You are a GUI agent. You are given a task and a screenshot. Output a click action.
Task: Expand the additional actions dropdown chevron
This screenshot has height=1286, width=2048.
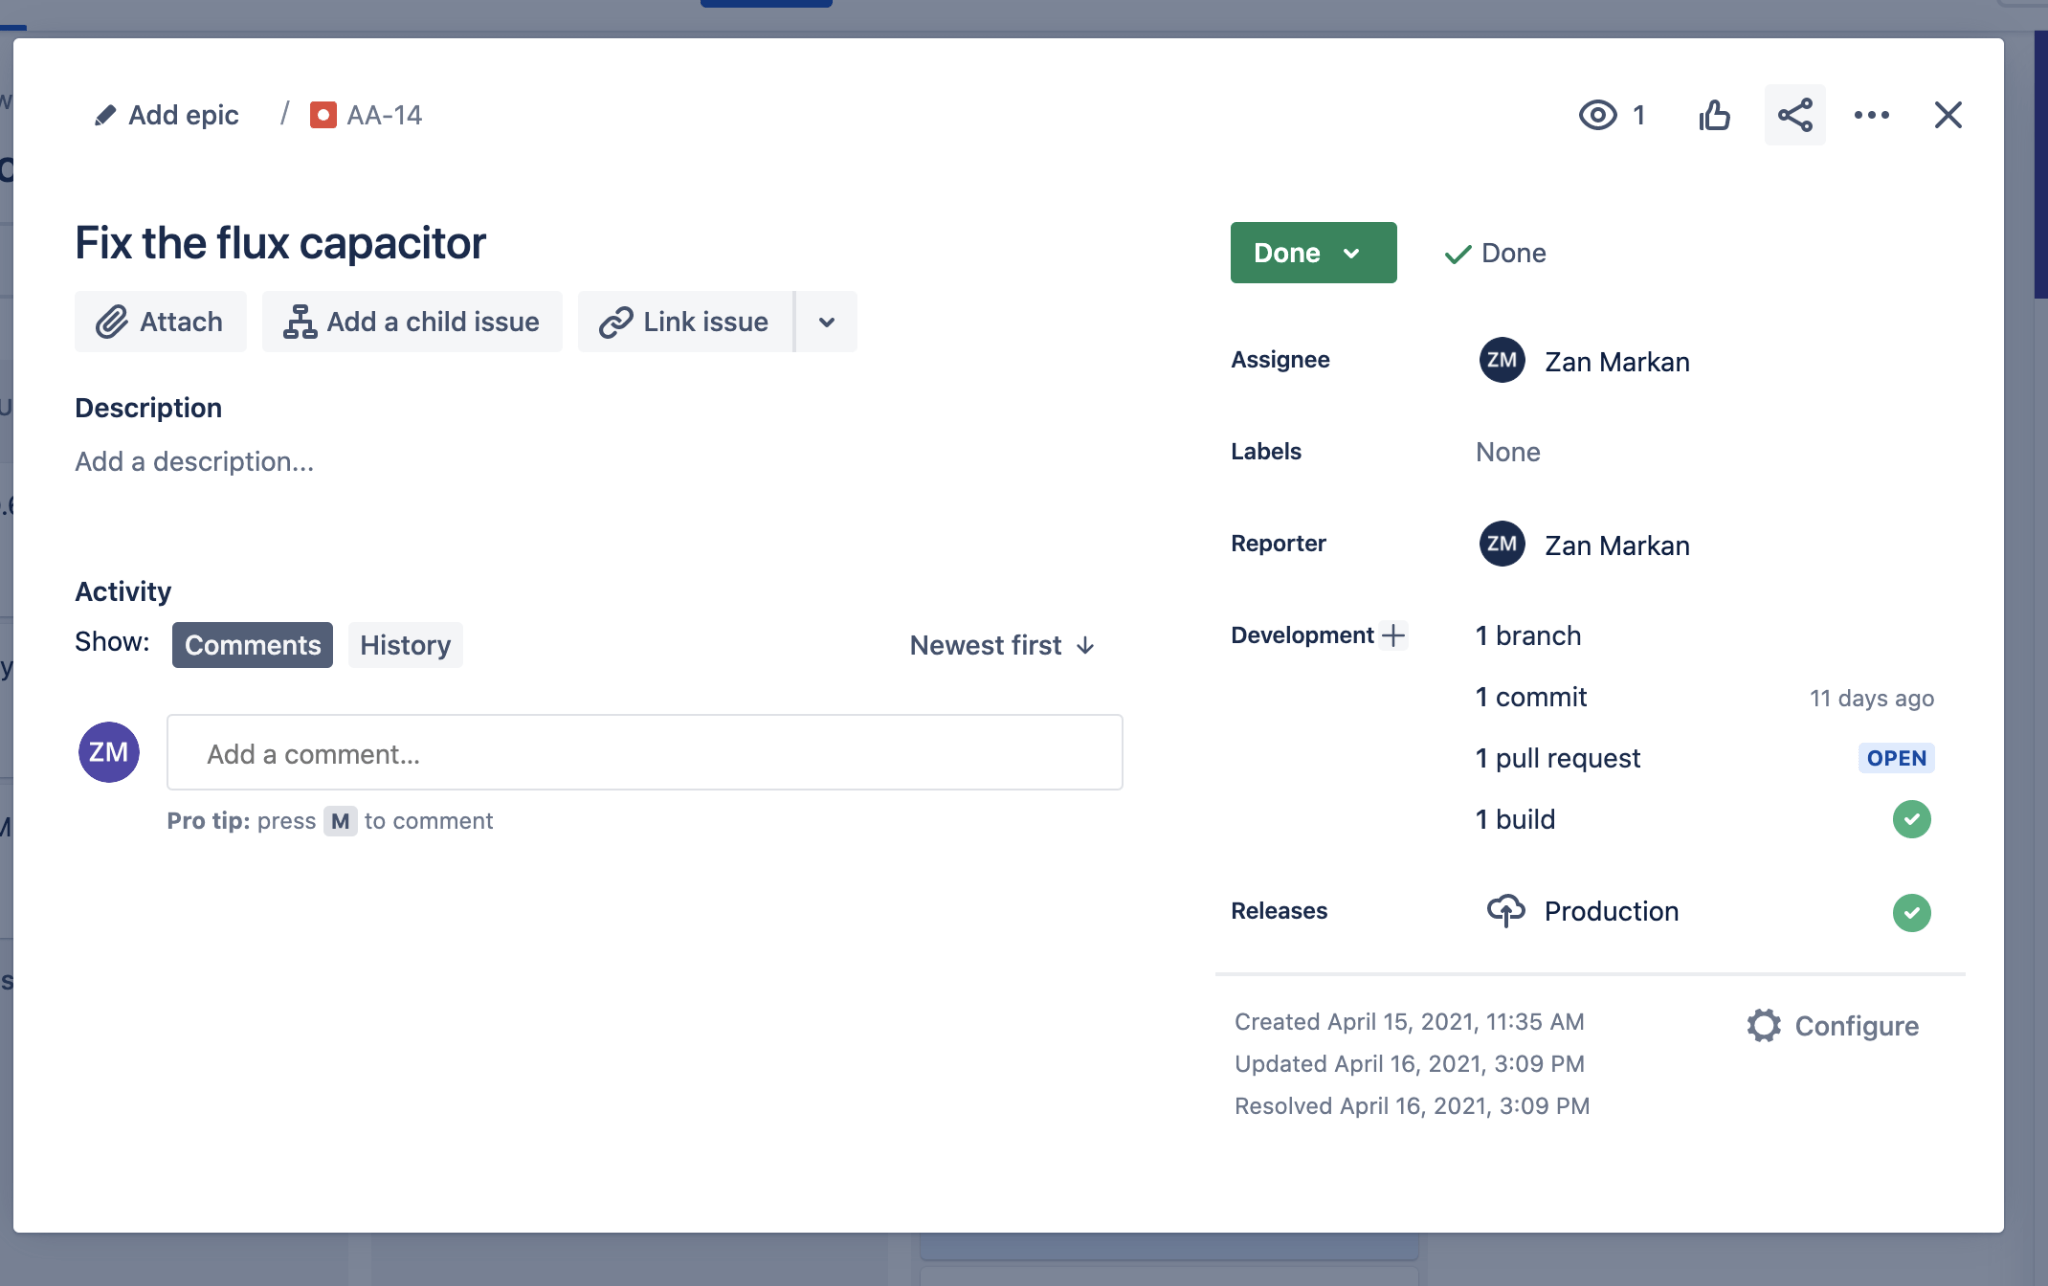pyautogui.click(x=826, y=322)
